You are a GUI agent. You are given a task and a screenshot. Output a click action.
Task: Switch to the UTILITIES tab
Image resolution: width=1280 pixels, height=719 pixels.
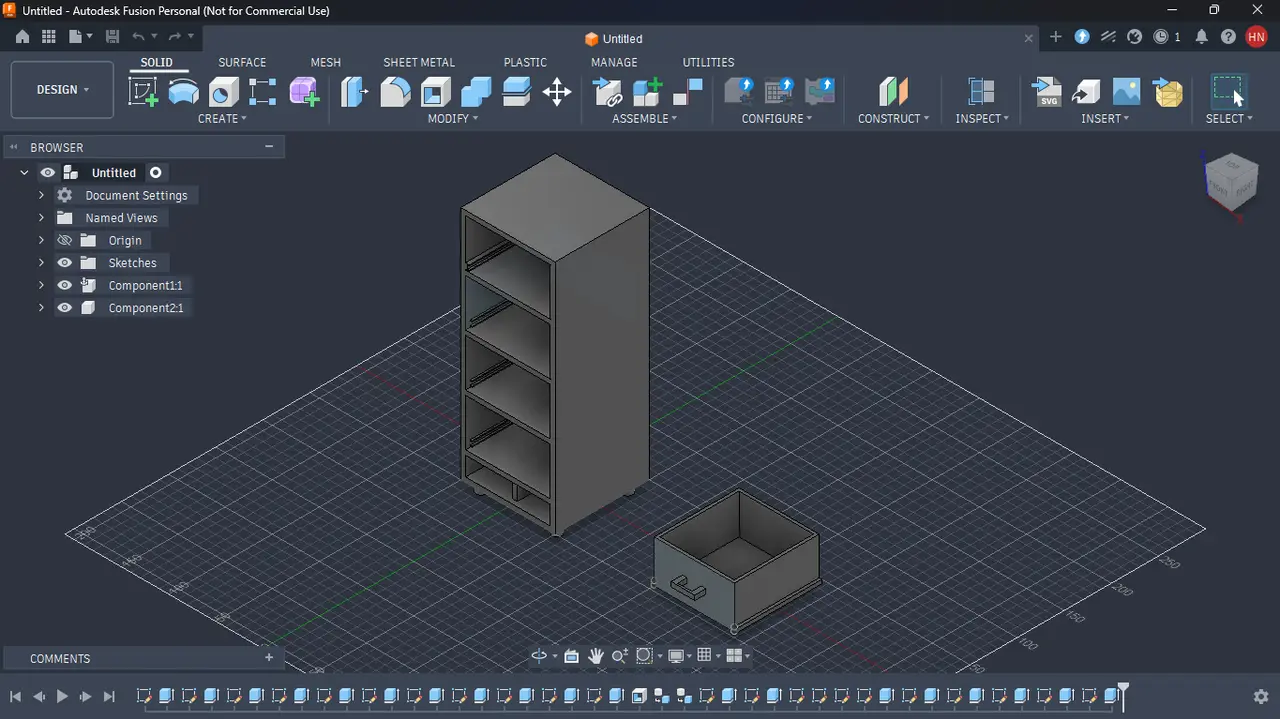[x=708, y=62]
